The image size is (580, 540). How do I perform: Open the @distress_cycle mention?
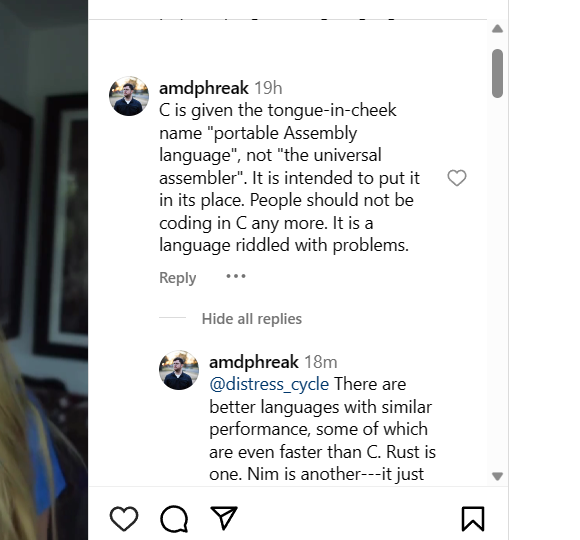(x=269, y=384)
